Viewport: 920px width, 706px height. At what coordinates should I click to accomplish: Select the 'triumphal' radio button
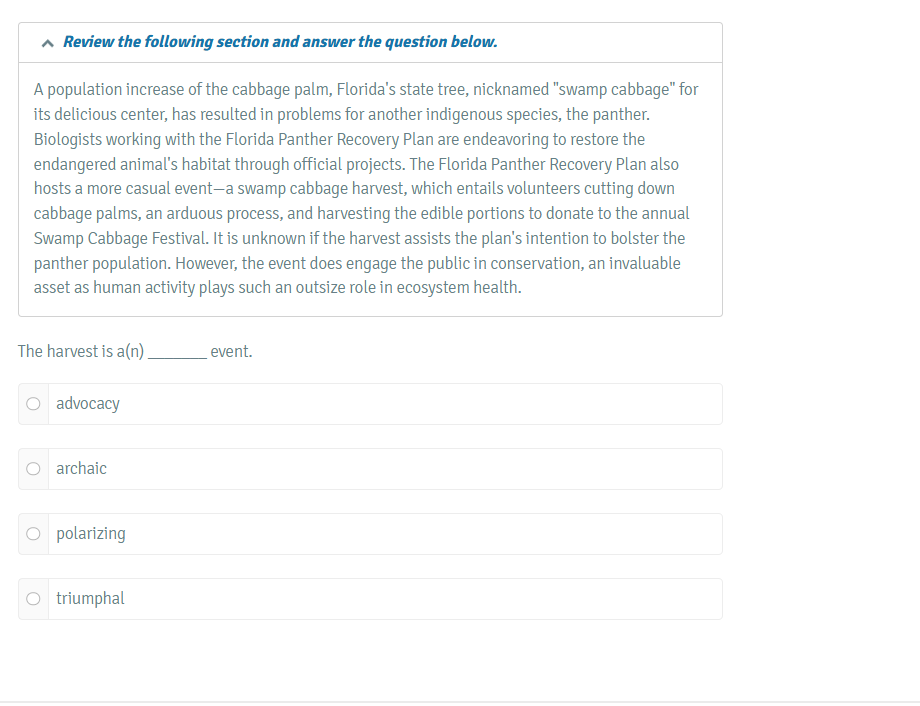[x=33, y=599]
